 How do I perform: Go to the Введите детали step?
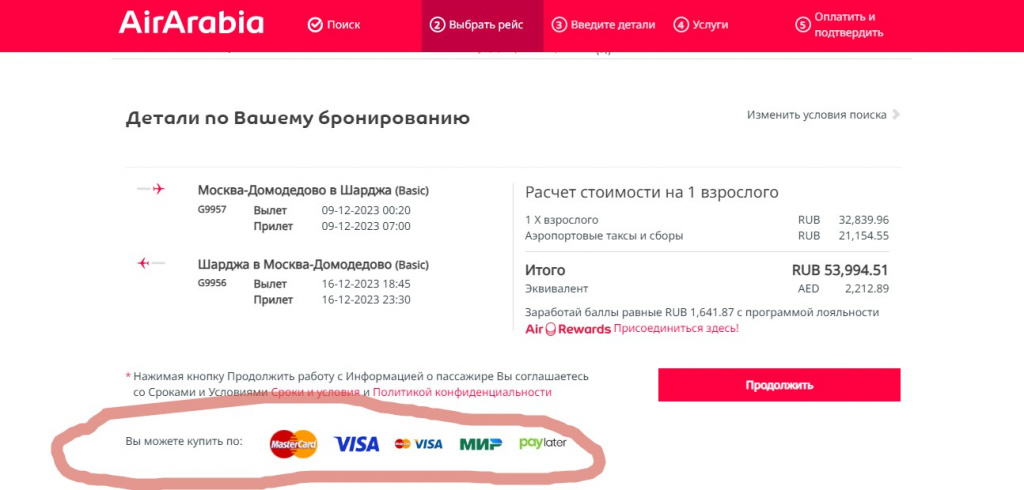603,25
